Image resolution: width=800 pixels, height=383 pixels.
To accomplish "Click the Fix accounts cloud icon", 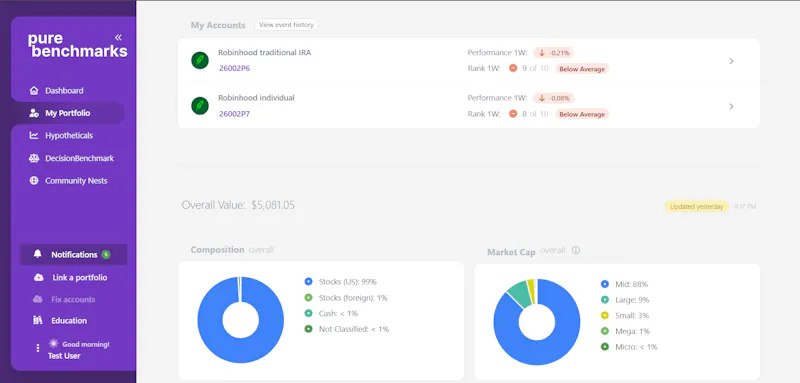I will (x=38, y=299).
